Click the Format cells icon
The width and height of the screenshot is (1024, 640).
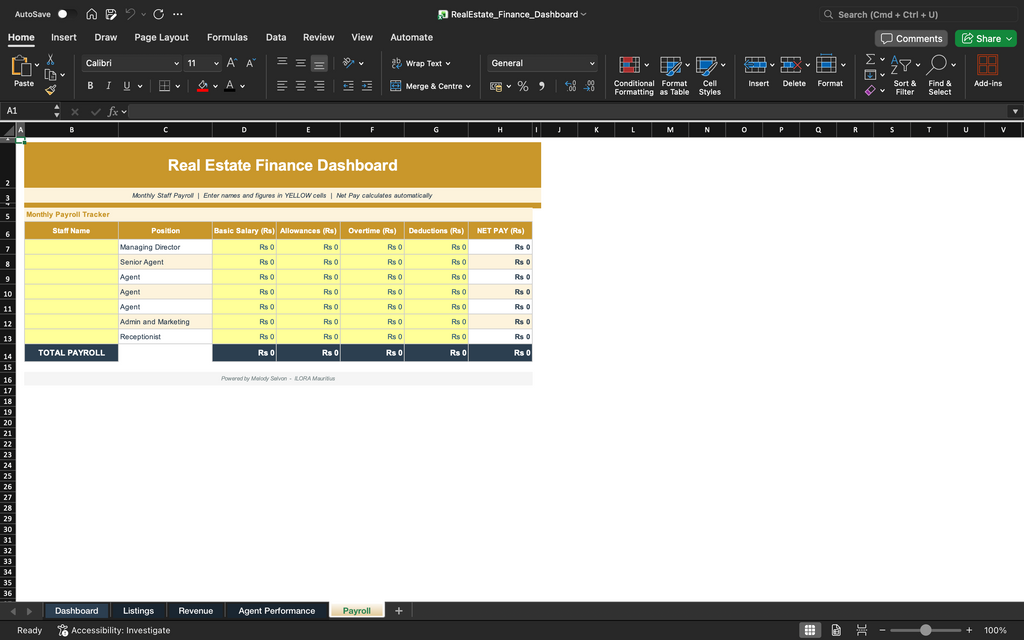(826, 65)
